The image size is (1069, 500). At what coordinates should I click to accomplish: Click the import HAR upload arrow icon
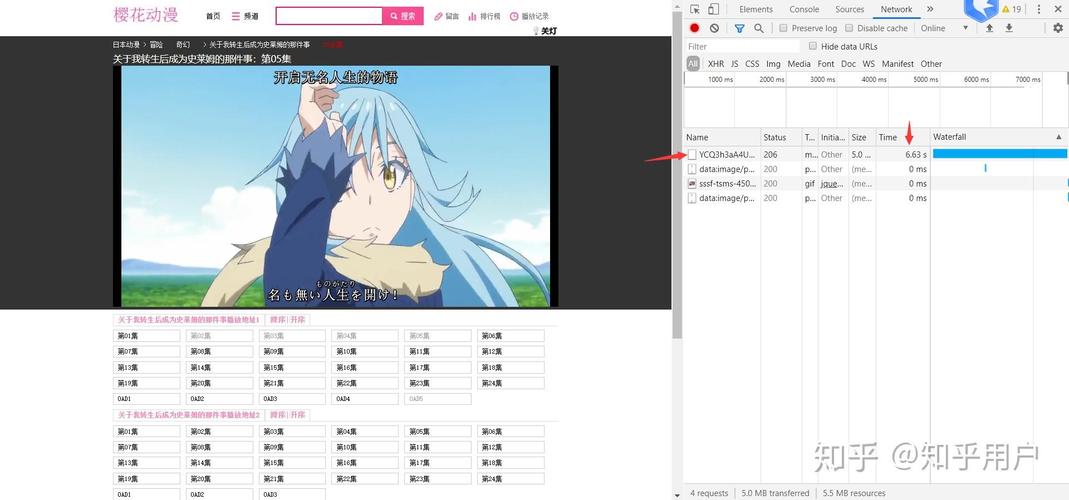[990, 28]
